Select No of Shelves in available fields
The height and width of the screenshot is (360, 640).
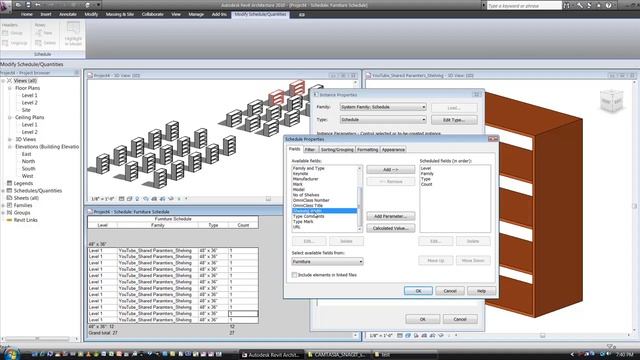(x=306, y=195)
